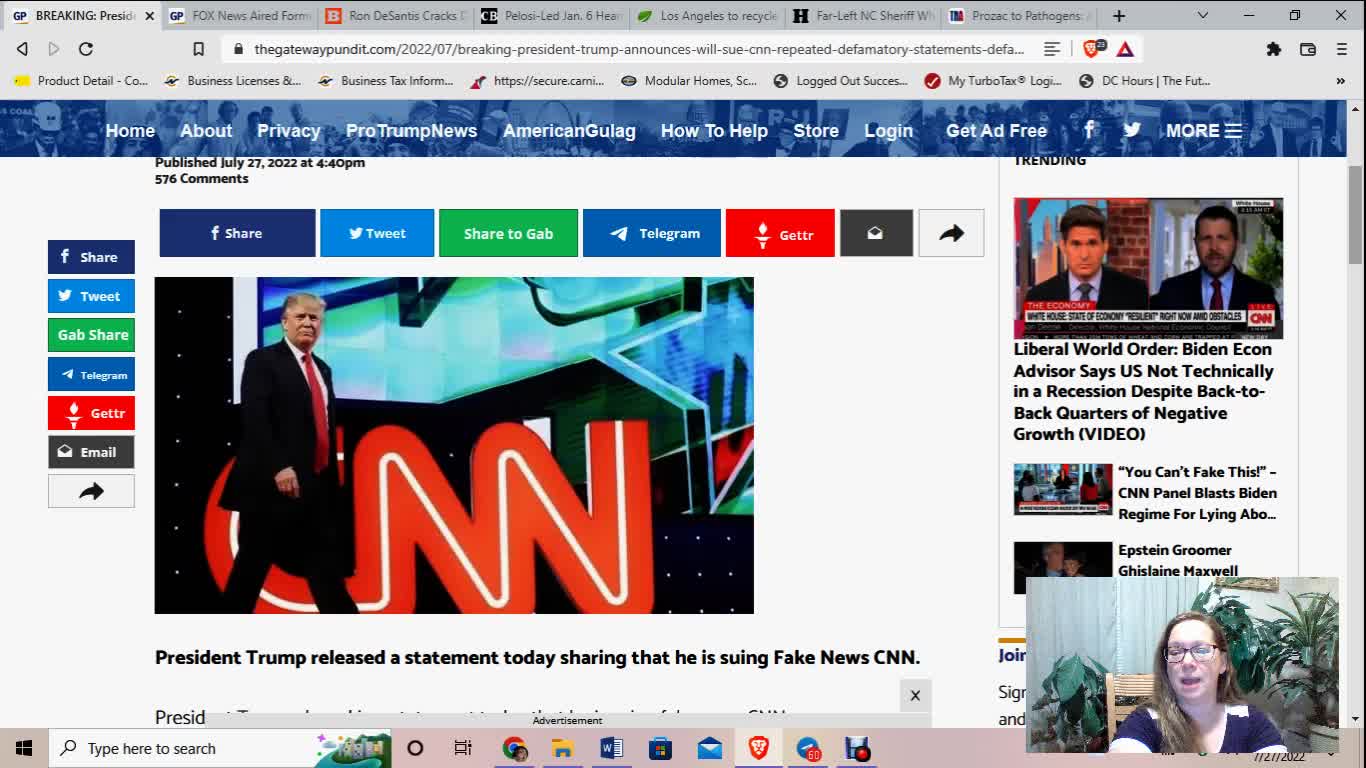Viewport: 1366px width, 768px height.
Task: Open Liberal World Order trending video thumbnail
Action: coord(1148,268)
